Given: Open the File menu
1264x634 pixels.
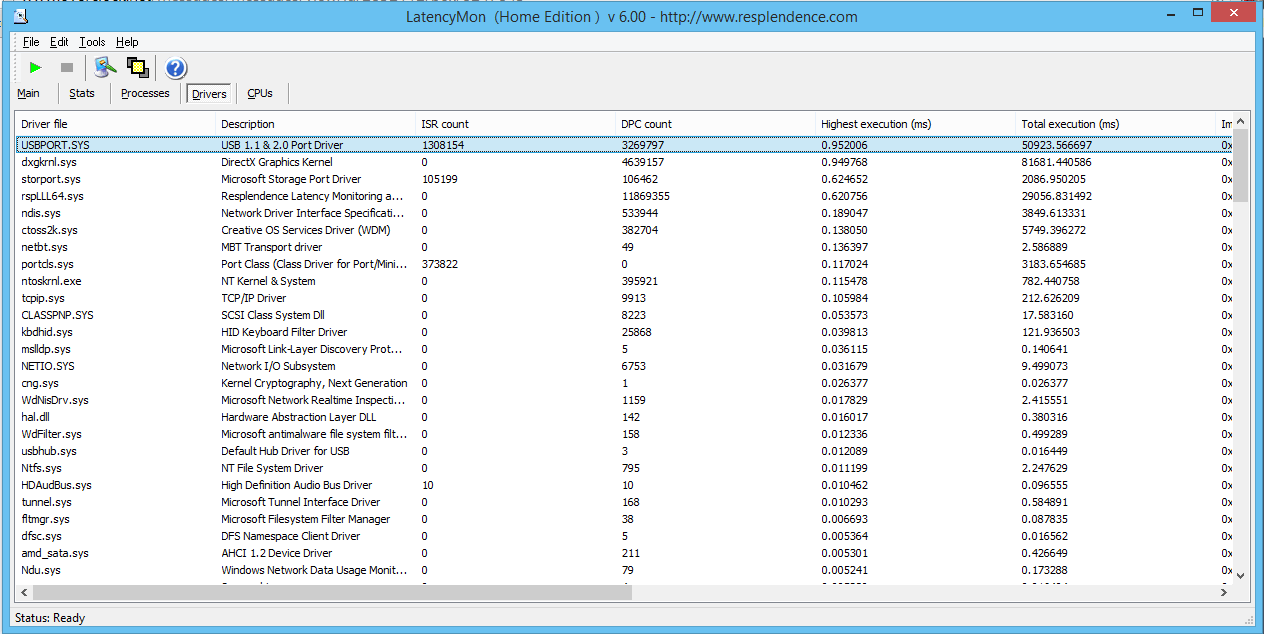Looking at the screenshot, I should (31, 42).
